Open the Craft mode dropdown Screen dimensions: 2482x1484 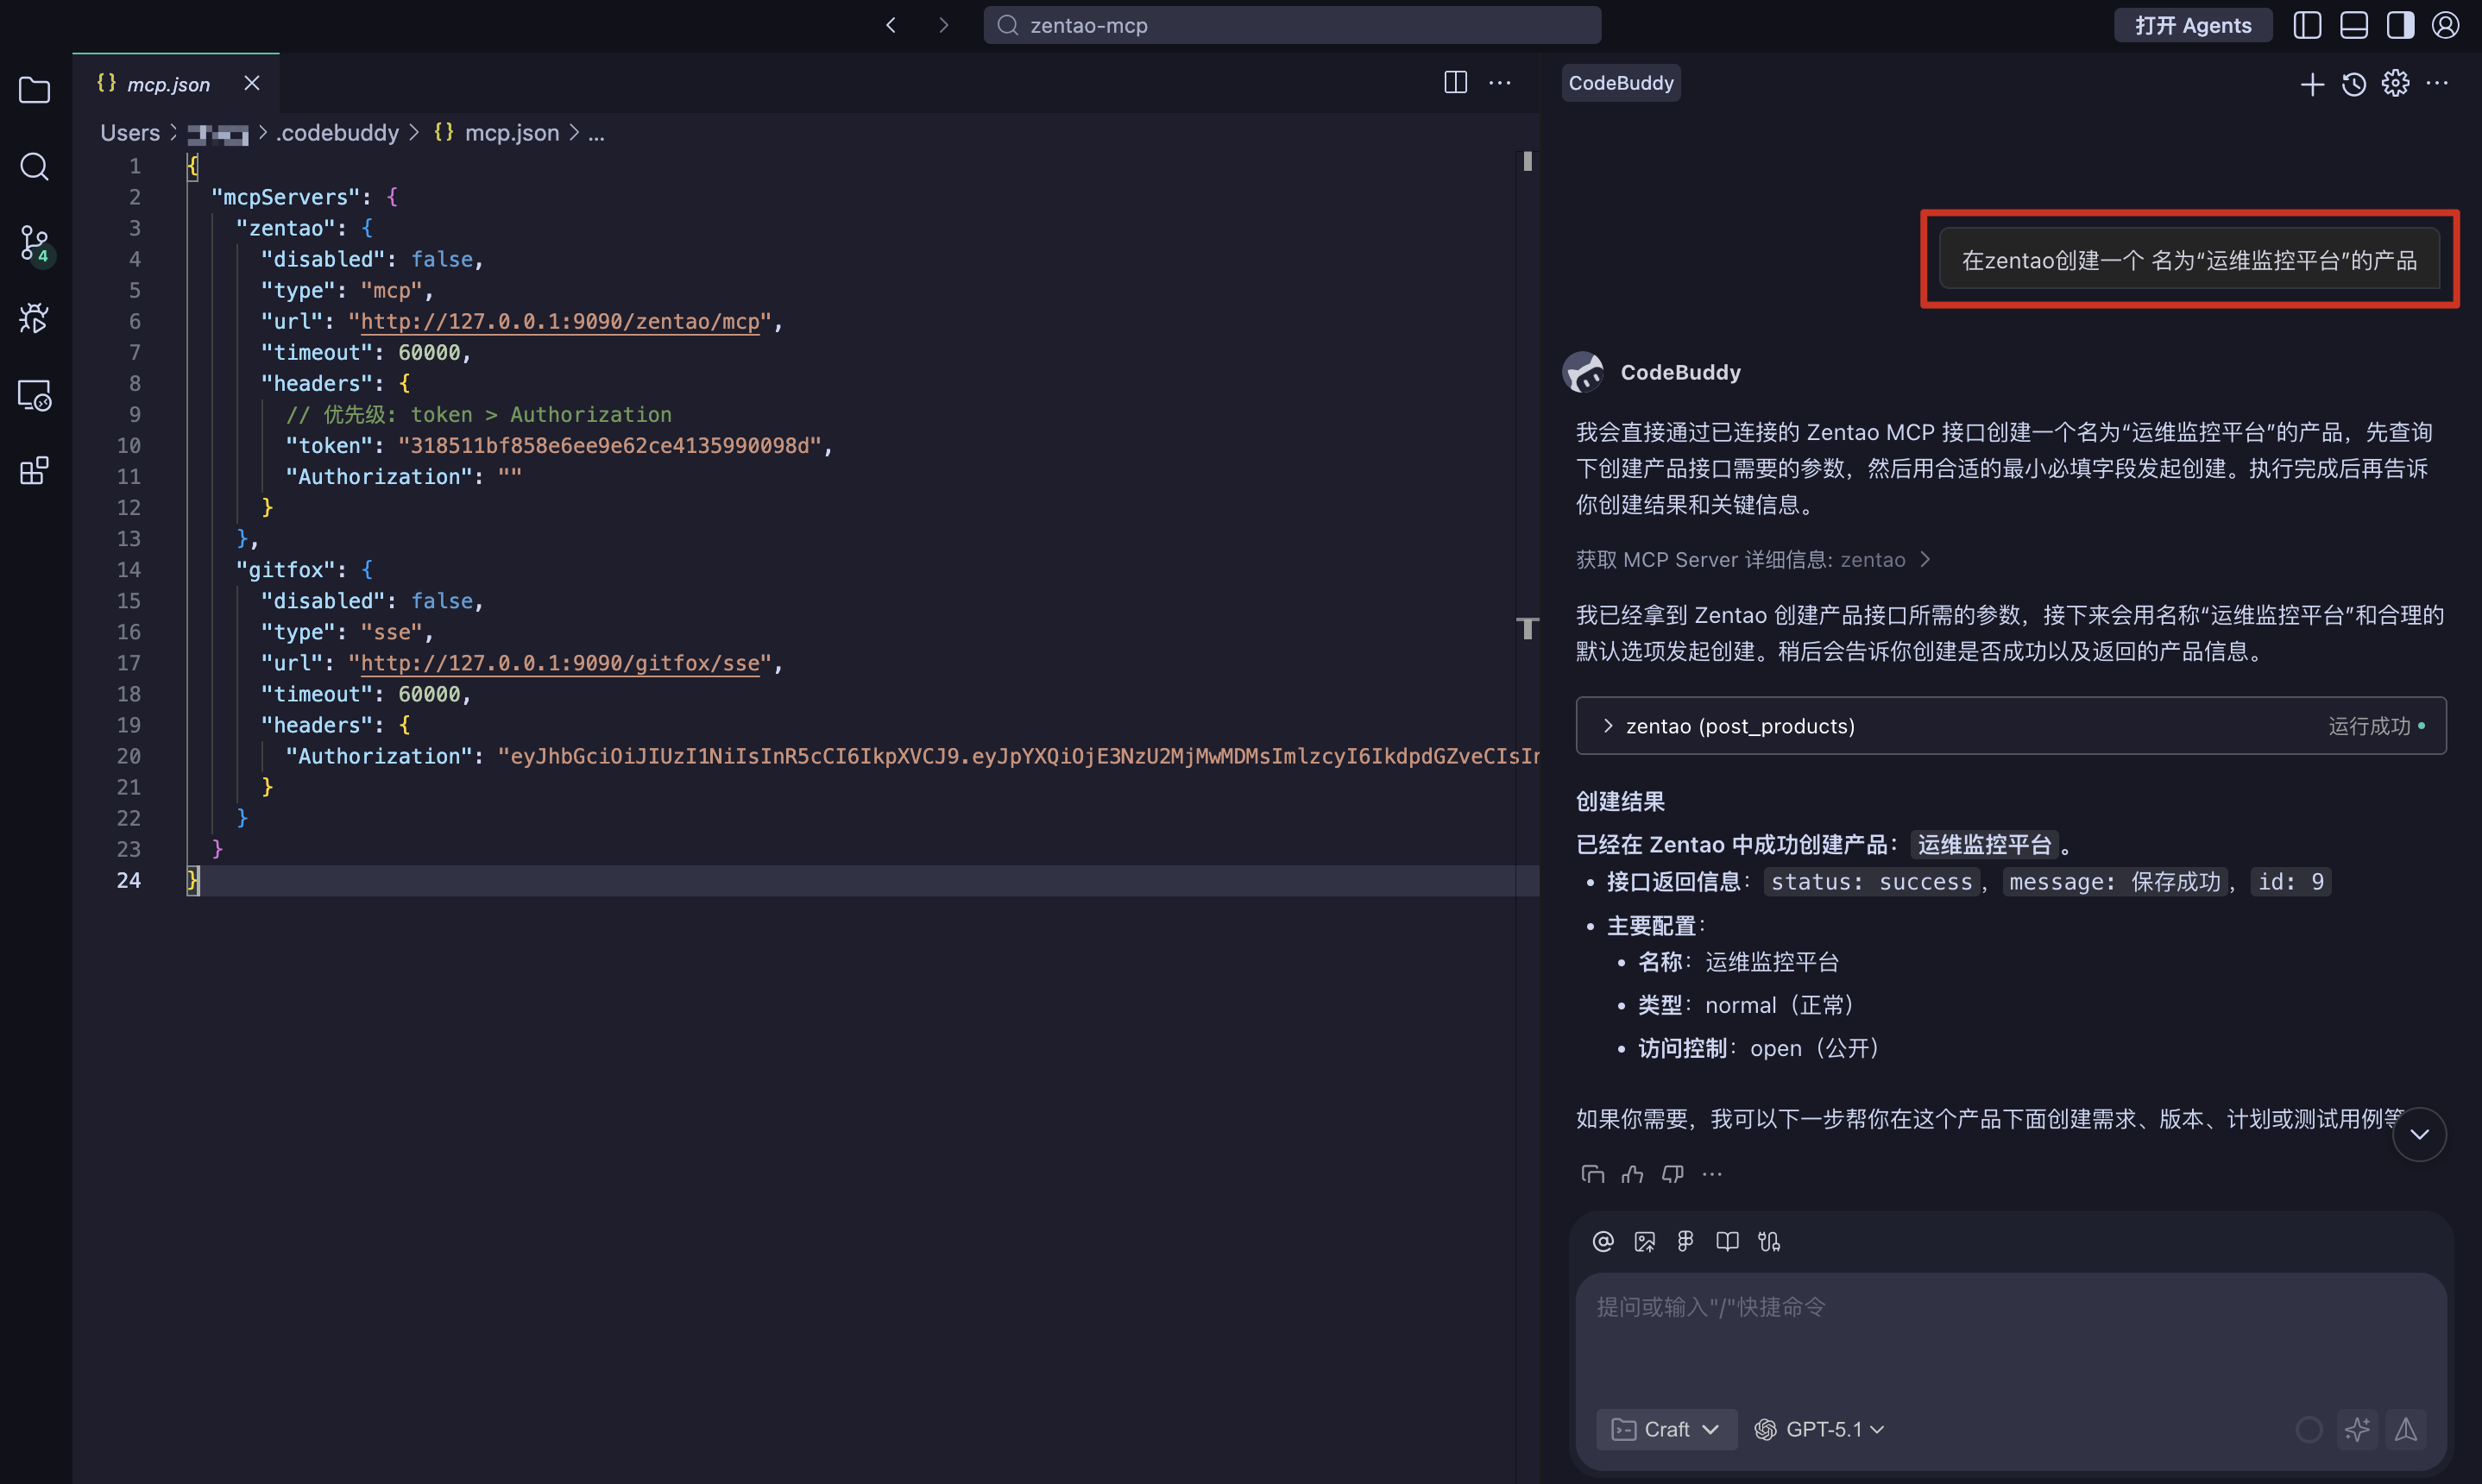click(x=1666, y=1429)
